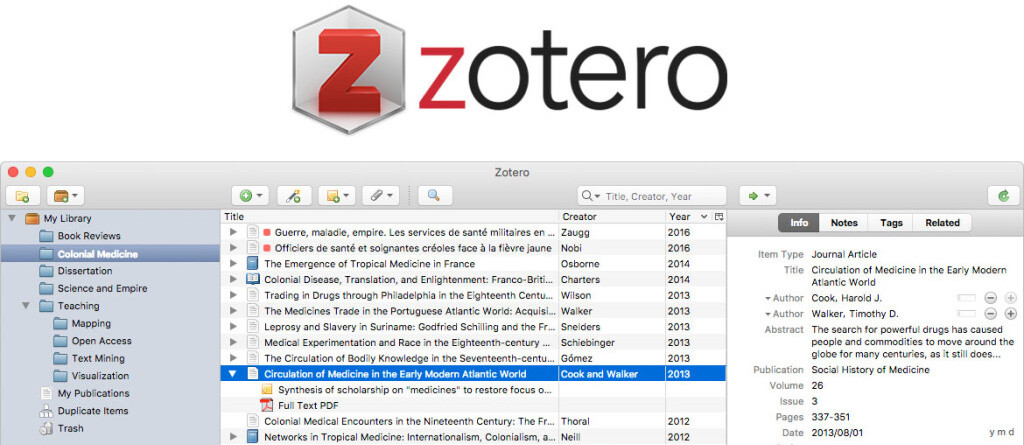Sort items by the Title column header
1024x445 pixels.
390,216
